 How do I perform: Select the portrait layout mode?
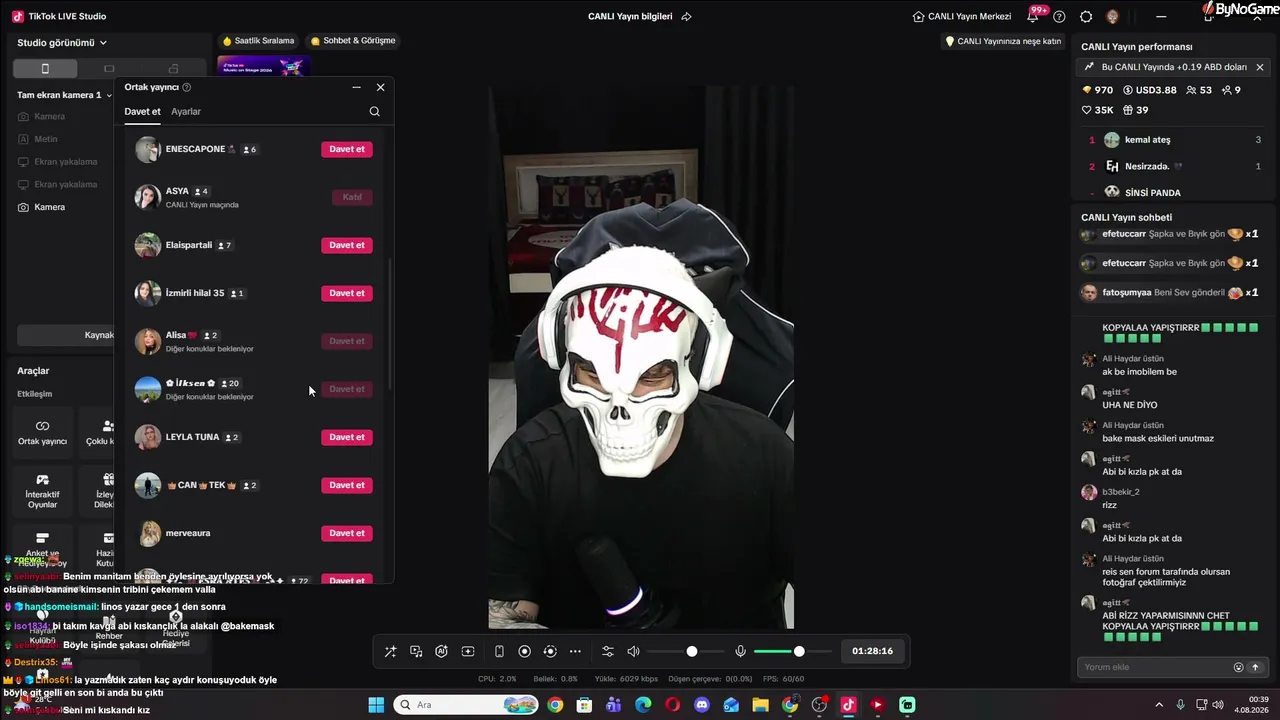click(45, 69)
